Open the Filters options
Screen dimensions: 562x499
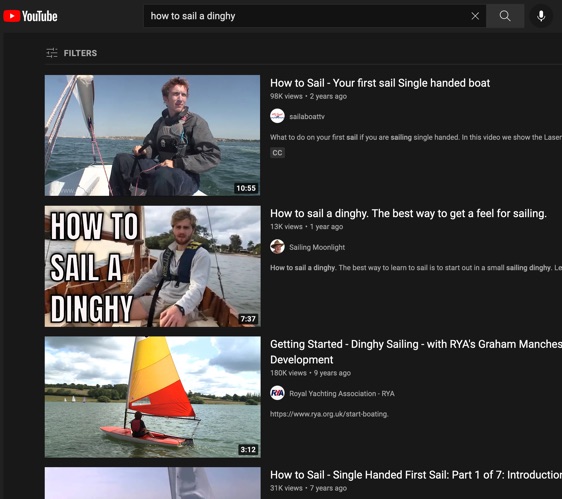click(x=72, y=53)
